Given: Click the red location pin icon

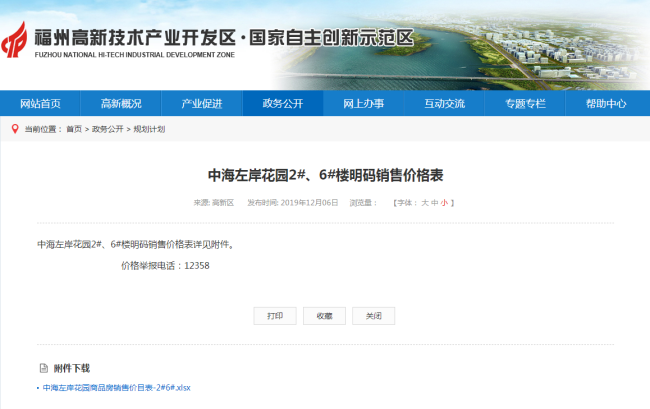Looking at the screenshot, I should pyautogui.click(x=15, y=129).
